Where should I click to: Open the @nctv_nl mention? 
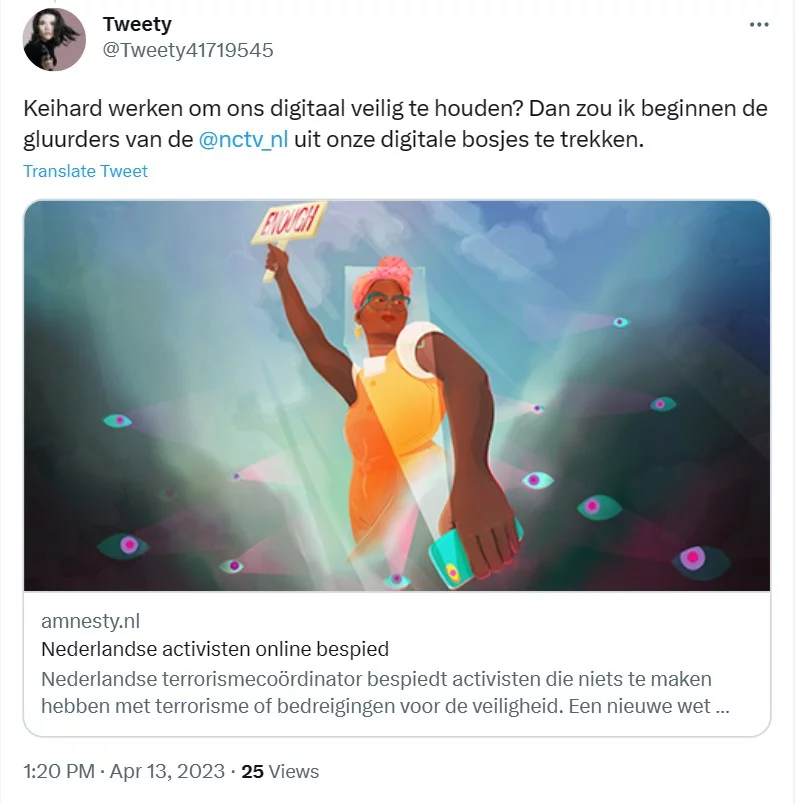point(243,139)
